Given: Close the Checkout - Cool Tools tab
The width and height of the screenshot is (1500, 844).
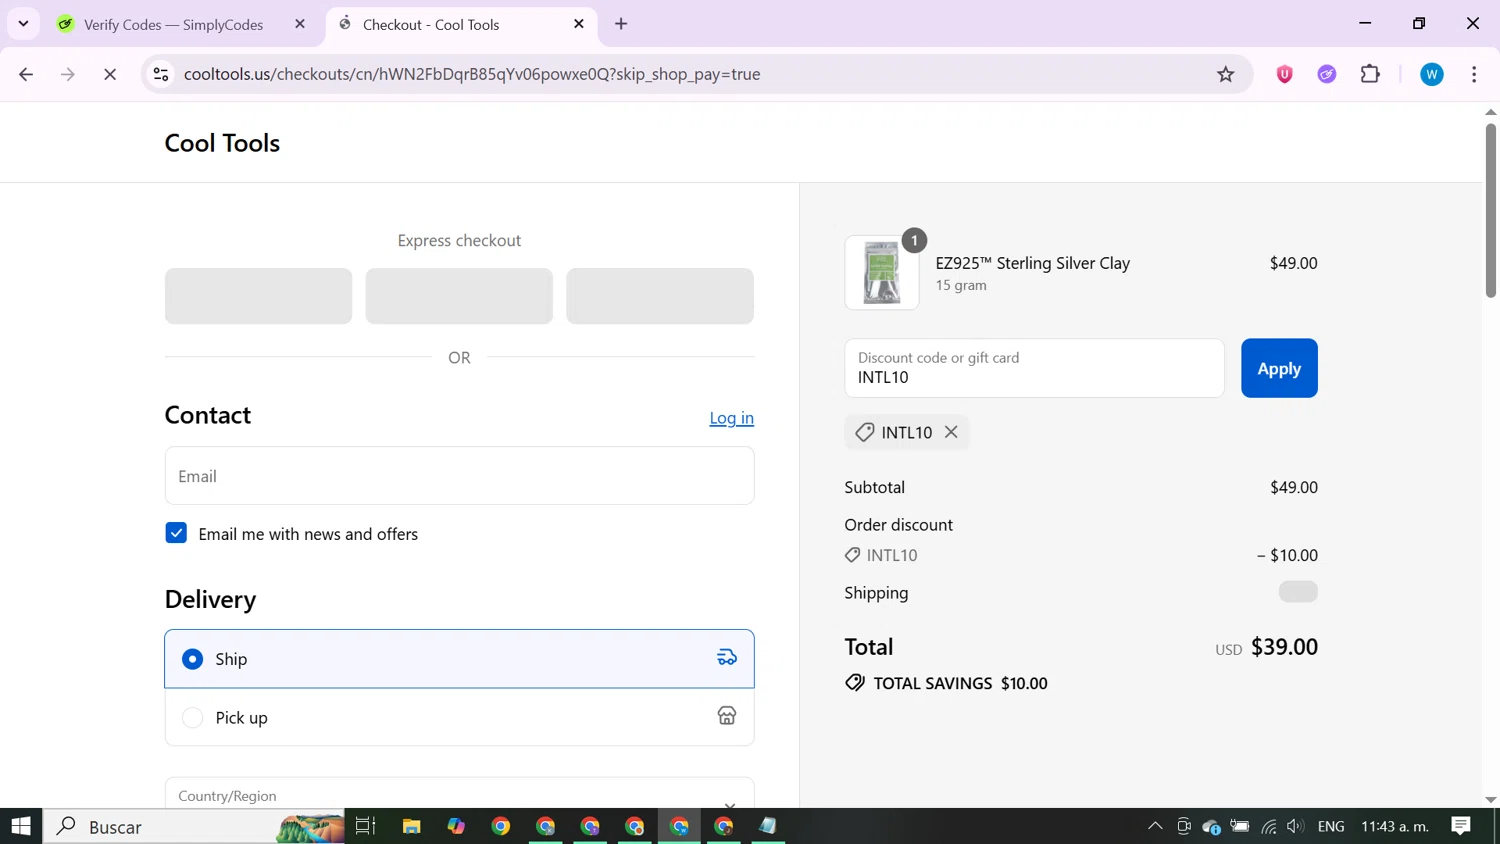Looking at the screenshot, I should (x=579, y=24).
